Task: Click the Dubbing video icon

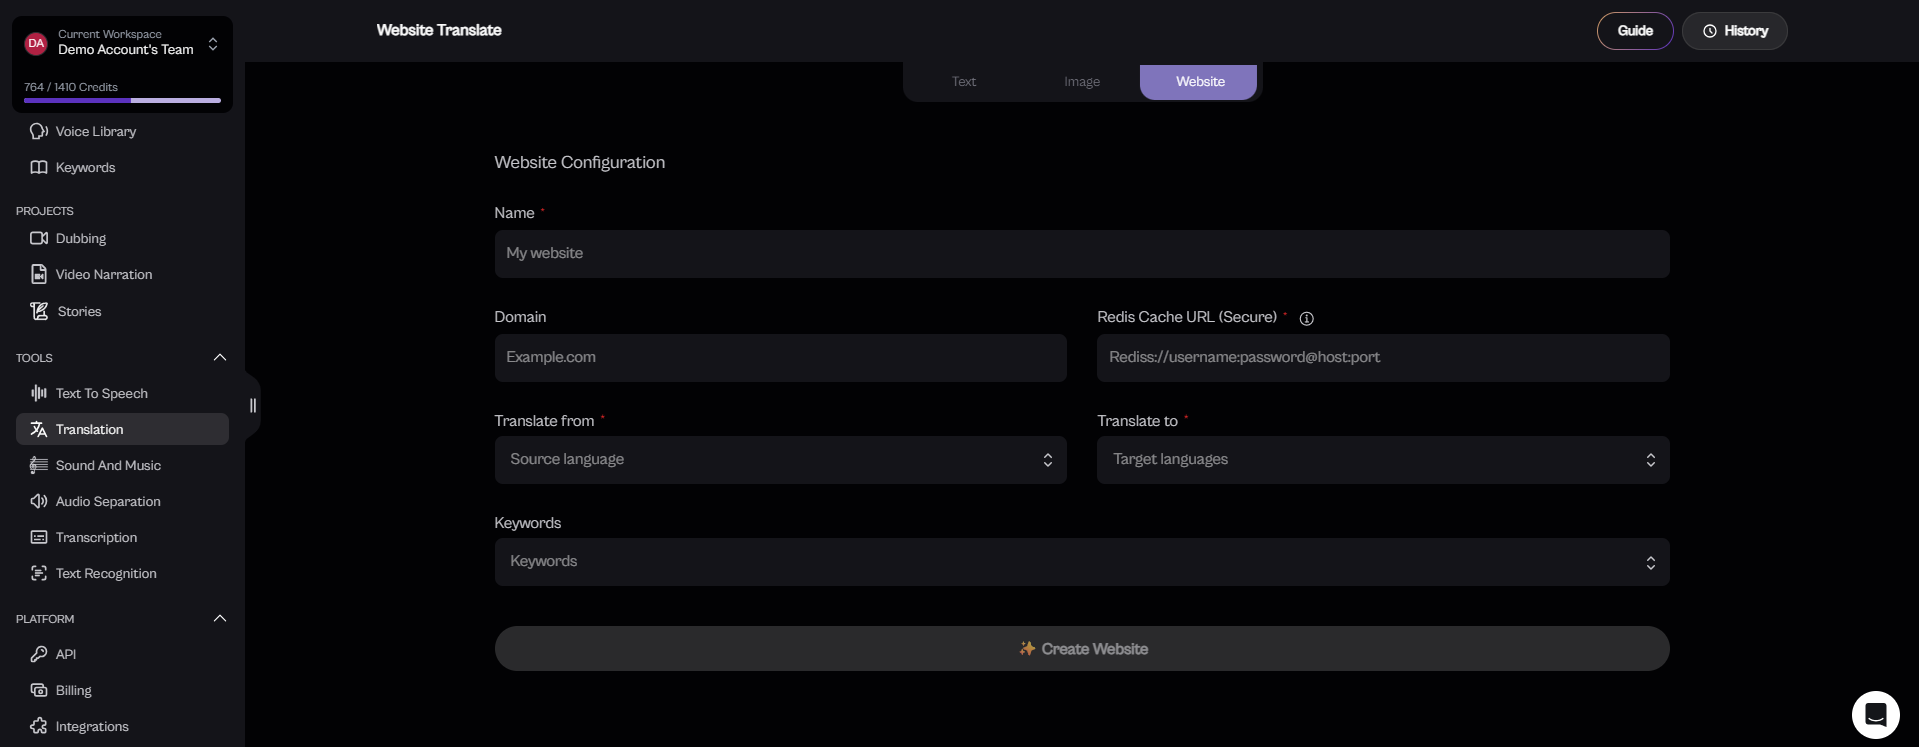Action: point(39,238)
